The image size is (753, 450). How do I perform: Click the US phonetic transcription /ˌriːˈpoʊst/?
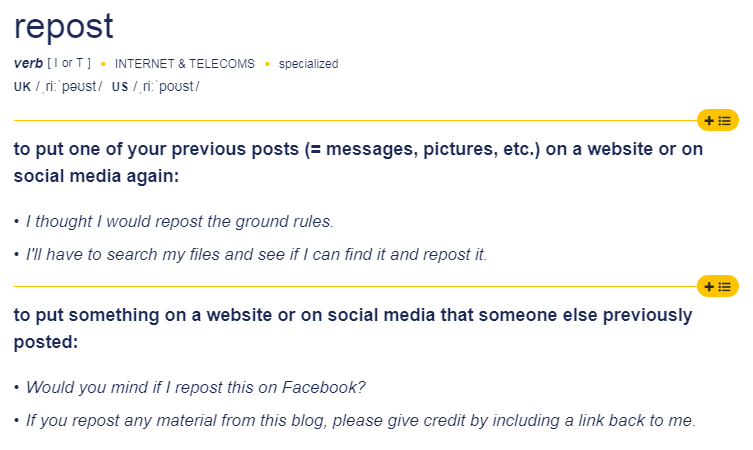coord(166,86)
